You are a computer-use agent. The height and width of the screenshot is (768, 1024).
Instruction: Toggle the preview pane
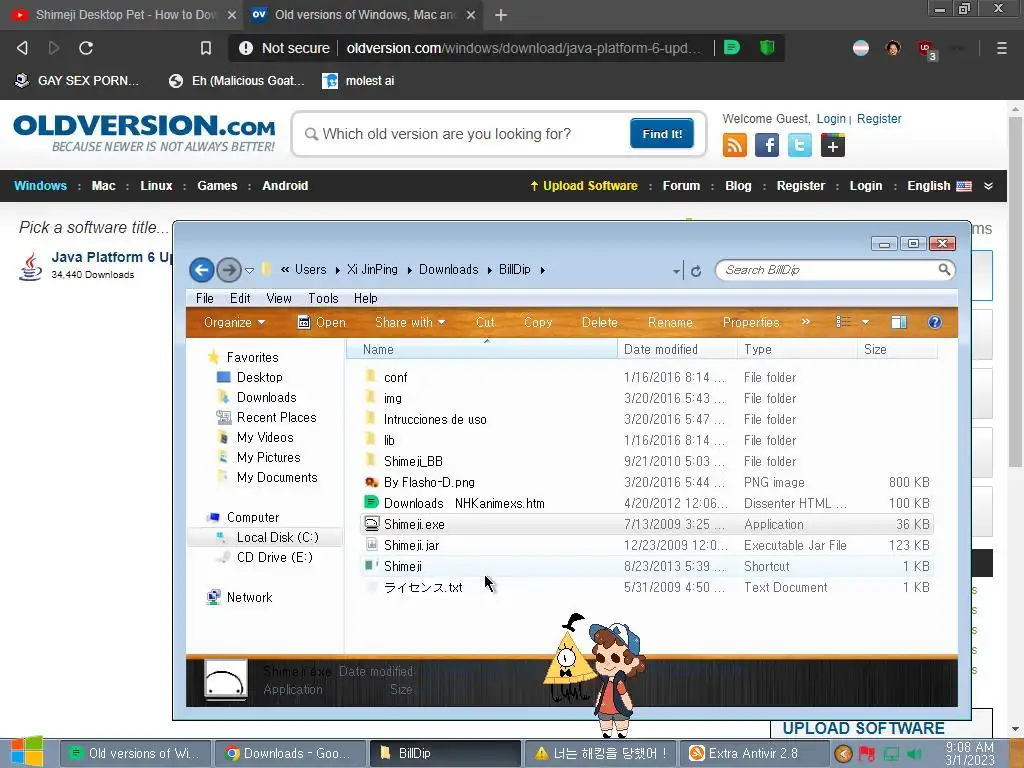point(899,322)
